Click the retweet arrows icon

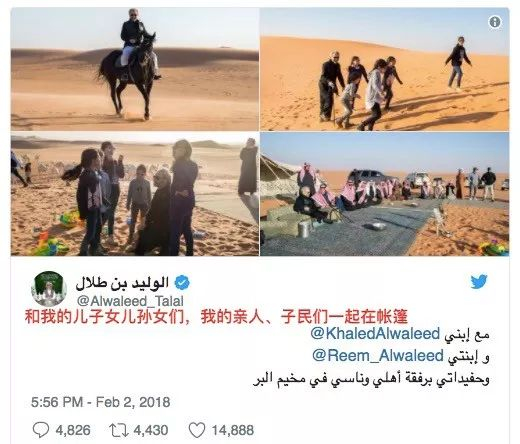(119, 430)
